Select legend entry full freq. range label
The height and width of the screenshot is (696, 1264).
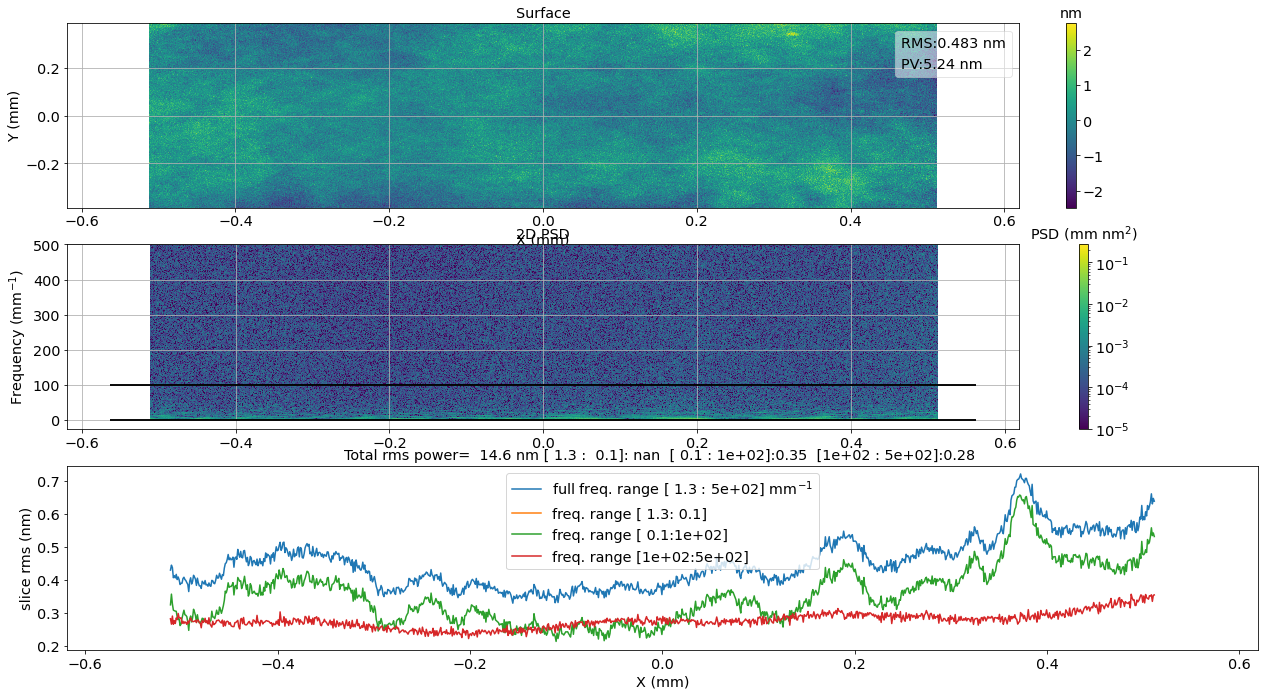click(x=679, y=488)
